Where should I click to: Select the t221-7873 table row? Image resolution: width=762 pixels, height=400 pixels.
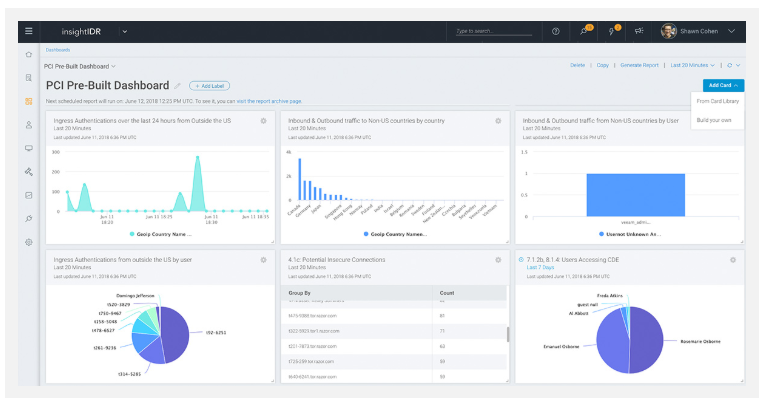[394, 346]
